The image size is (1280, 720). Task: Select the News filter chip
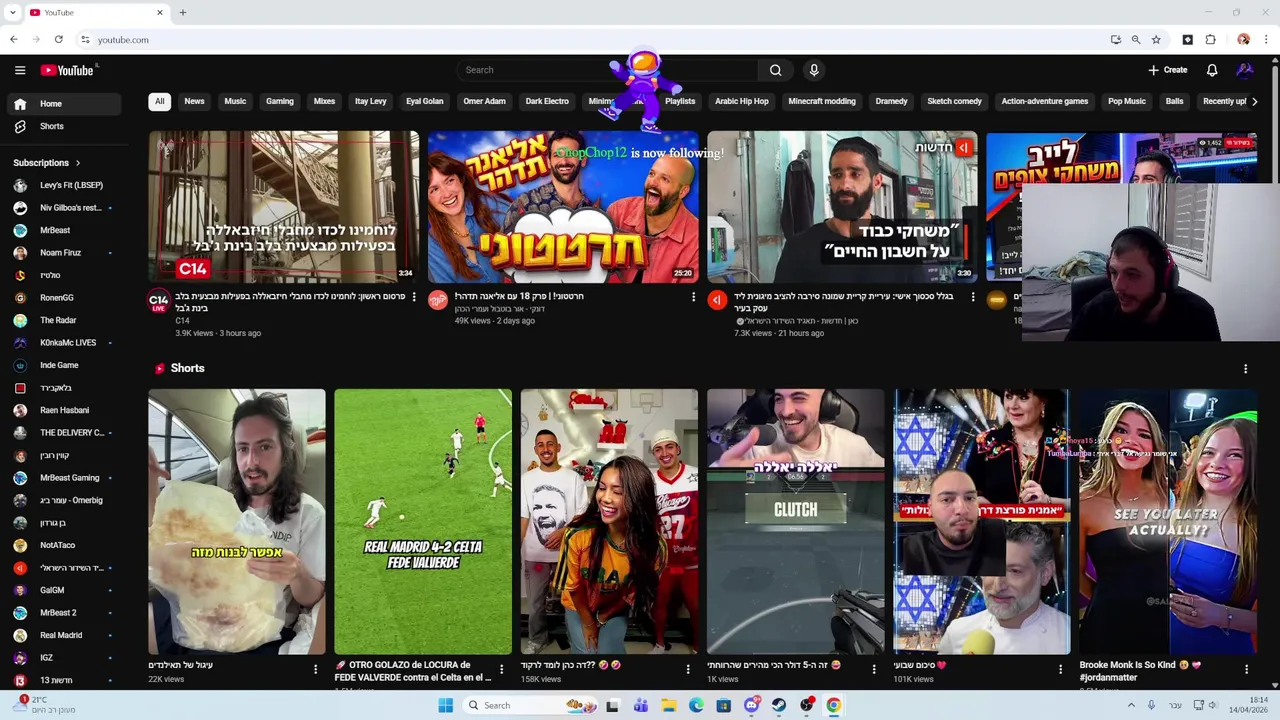tap(194, 101)
